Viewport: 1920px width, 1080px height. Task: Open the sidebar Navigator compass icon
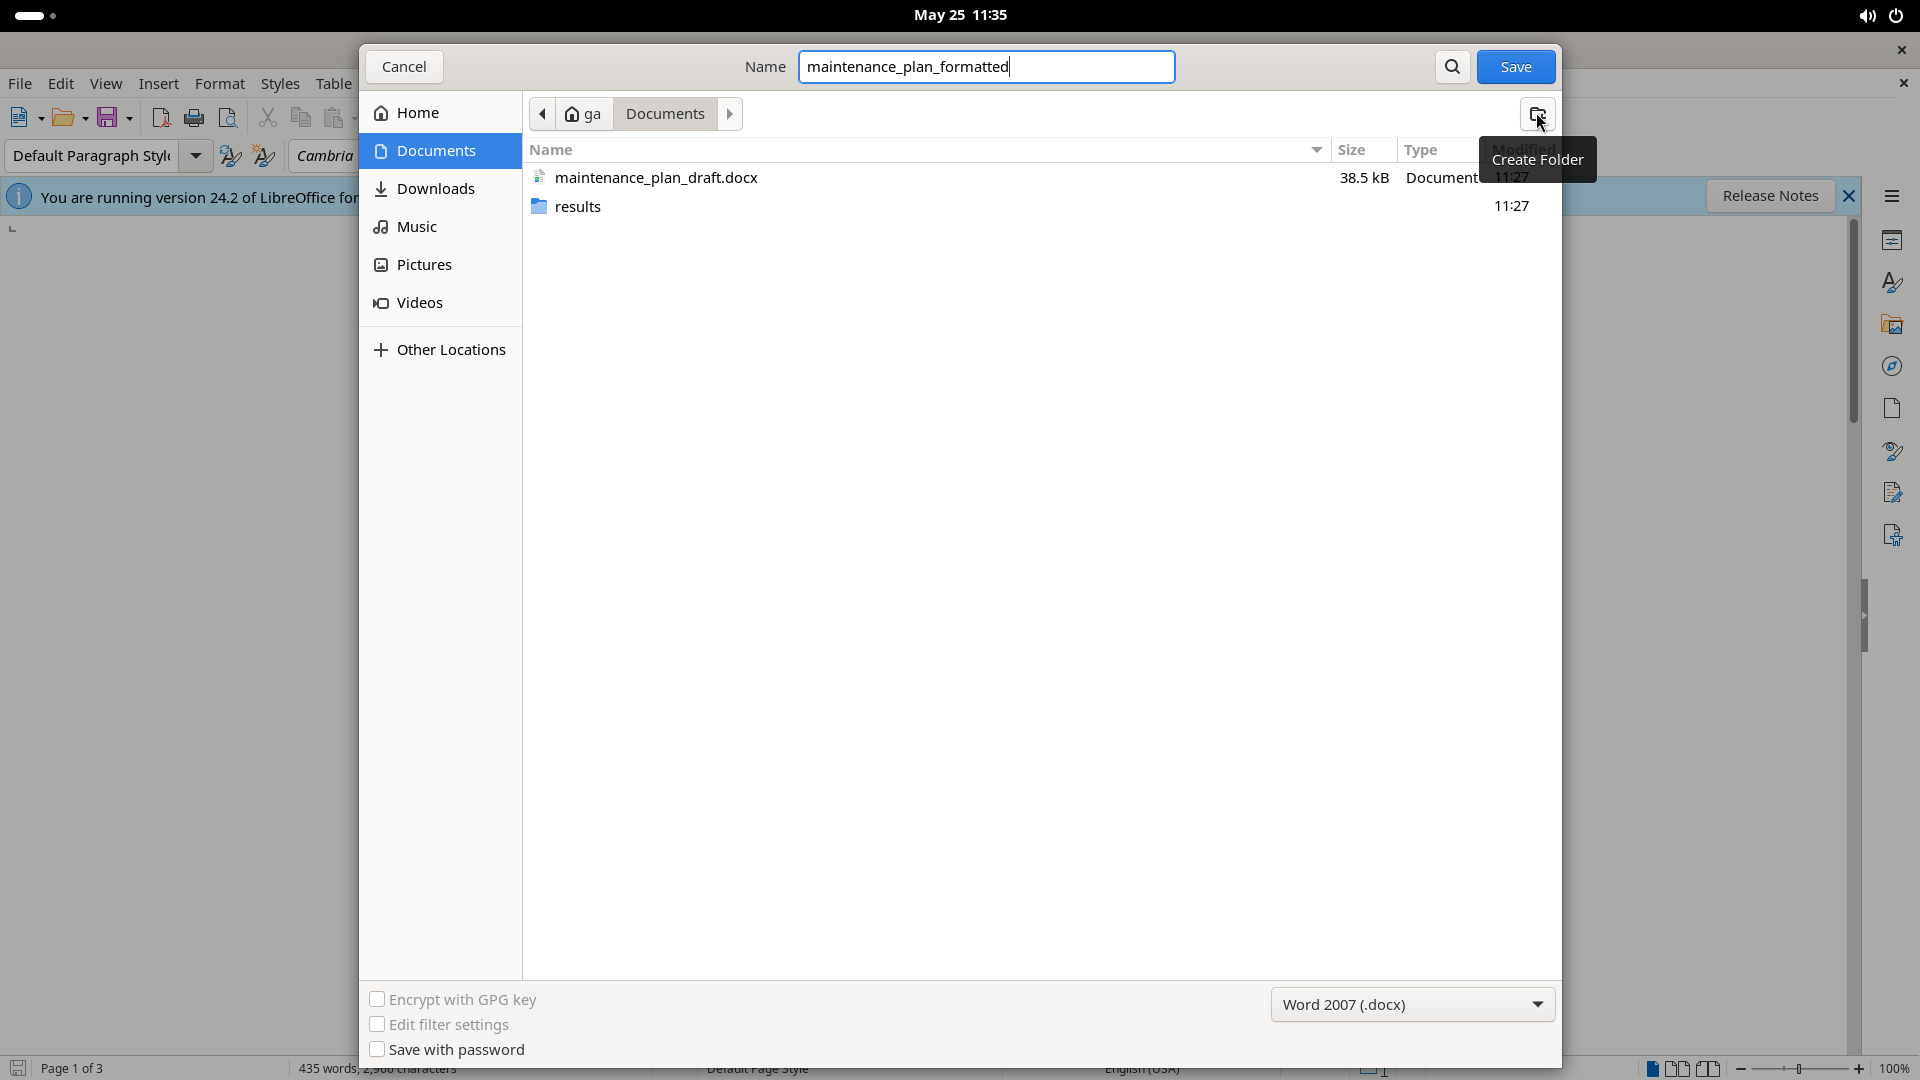click(1891, 366)
